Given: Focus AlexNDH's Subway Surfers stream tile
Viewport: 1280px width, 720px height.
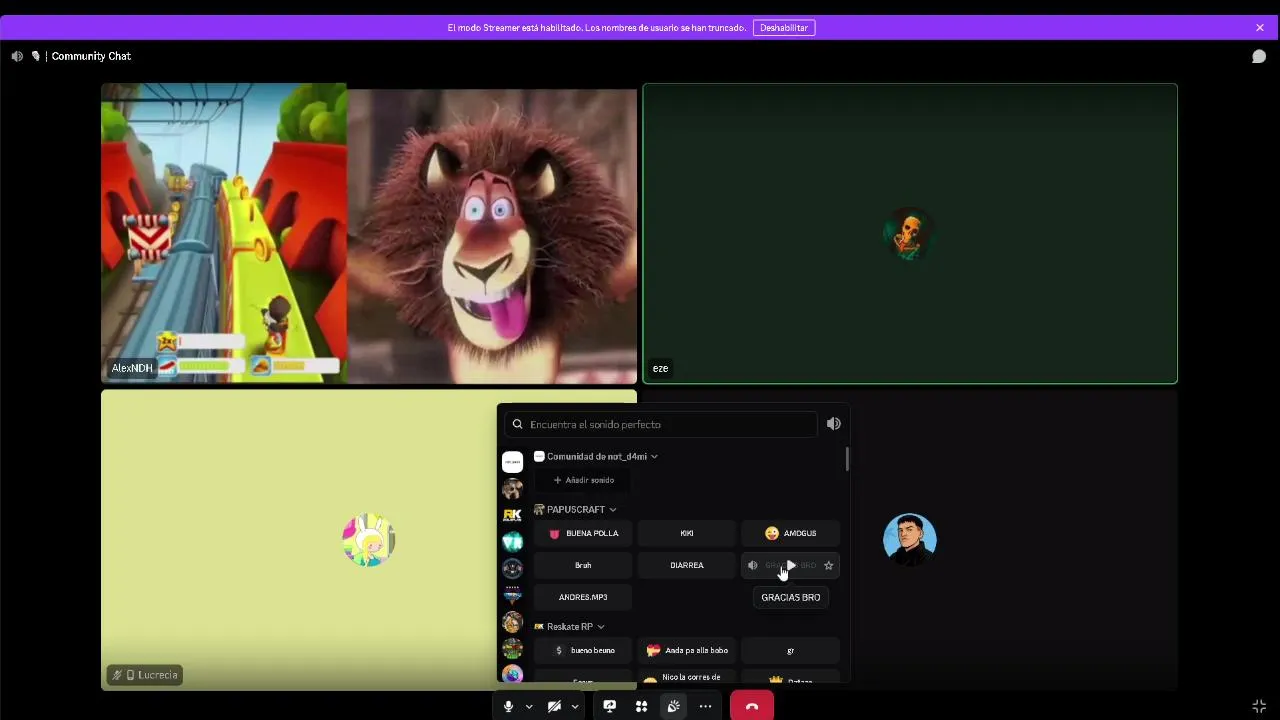Looking at the screenshot, I should [x=369, y=234].
